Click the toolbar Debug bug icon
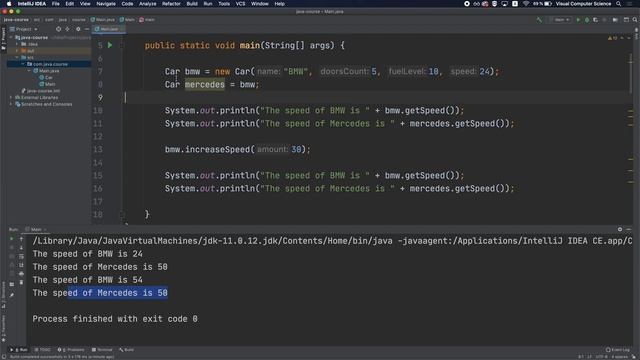 (x=587, y=20)
